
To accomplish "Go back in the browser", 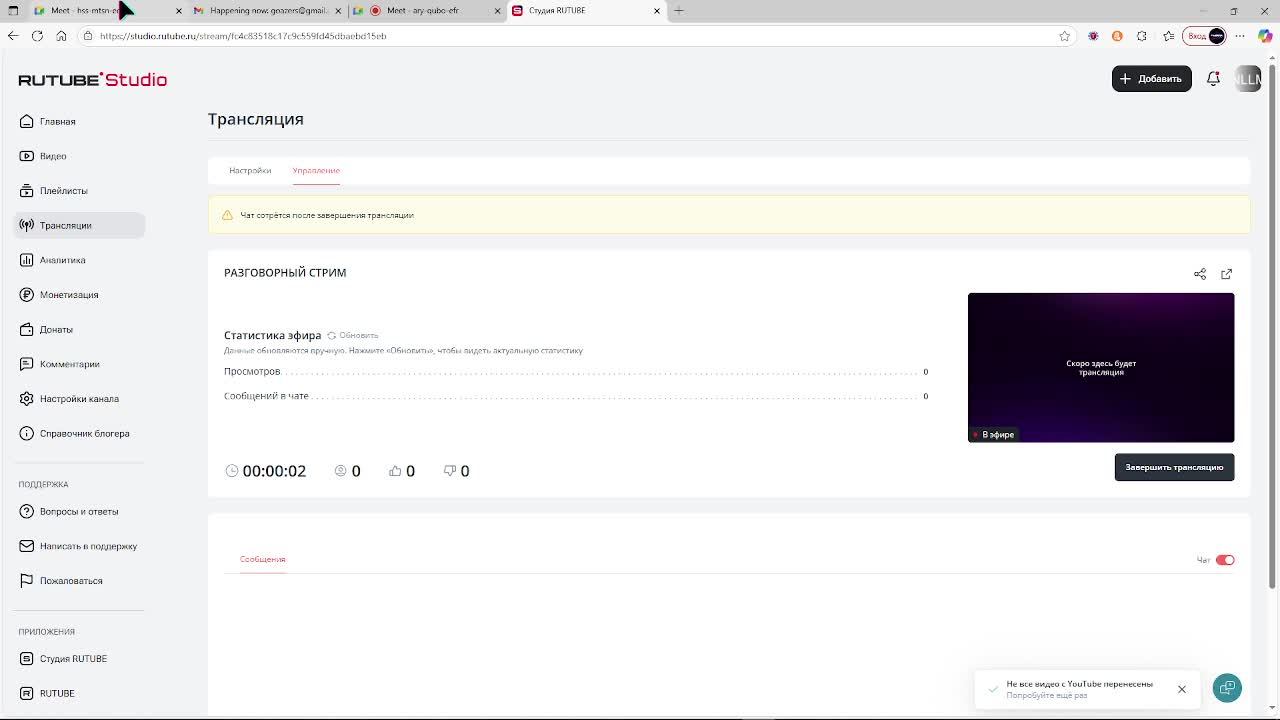I will click(13, 36).
